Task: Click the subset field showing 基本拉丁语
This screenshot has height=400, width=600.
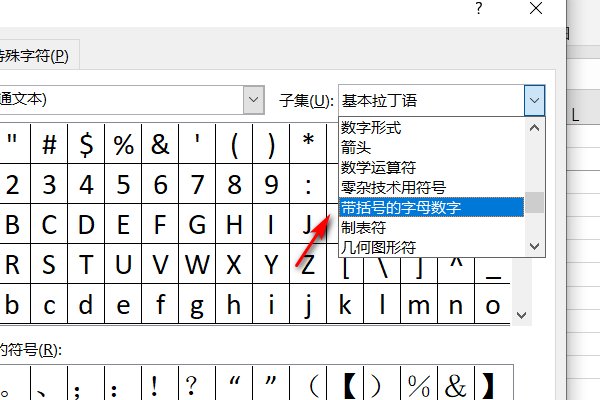Action: [432, 101]
